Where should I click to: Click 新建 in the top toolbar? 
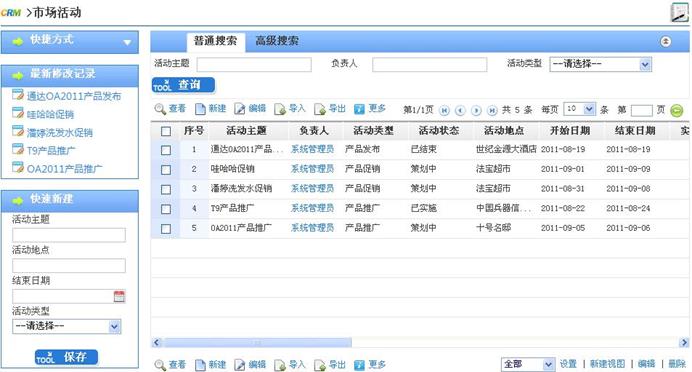point(211,109)
